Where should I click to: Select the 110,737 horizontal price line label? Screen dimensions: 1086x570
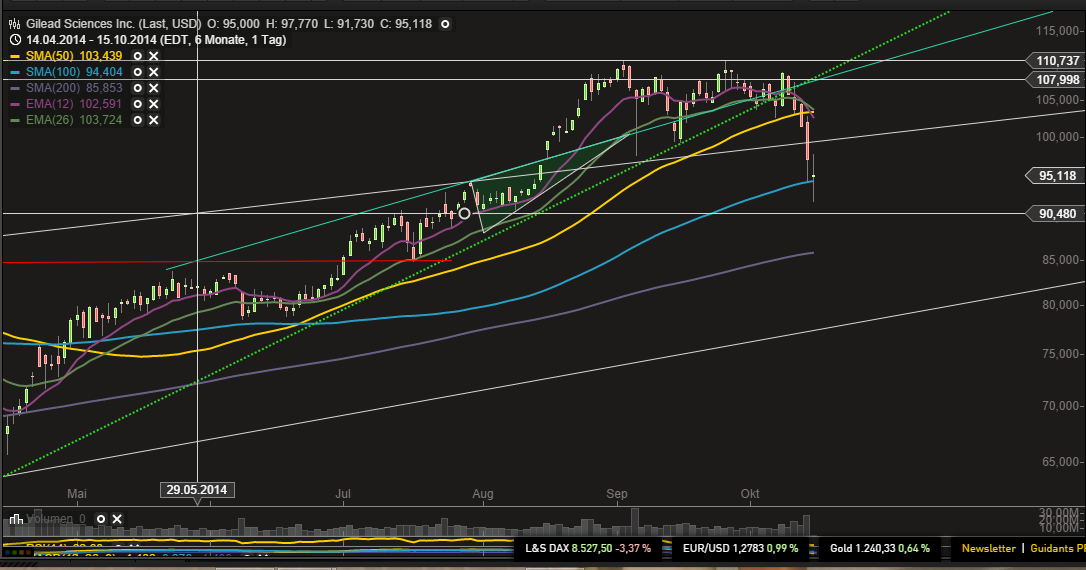(x=1057, y=61)
